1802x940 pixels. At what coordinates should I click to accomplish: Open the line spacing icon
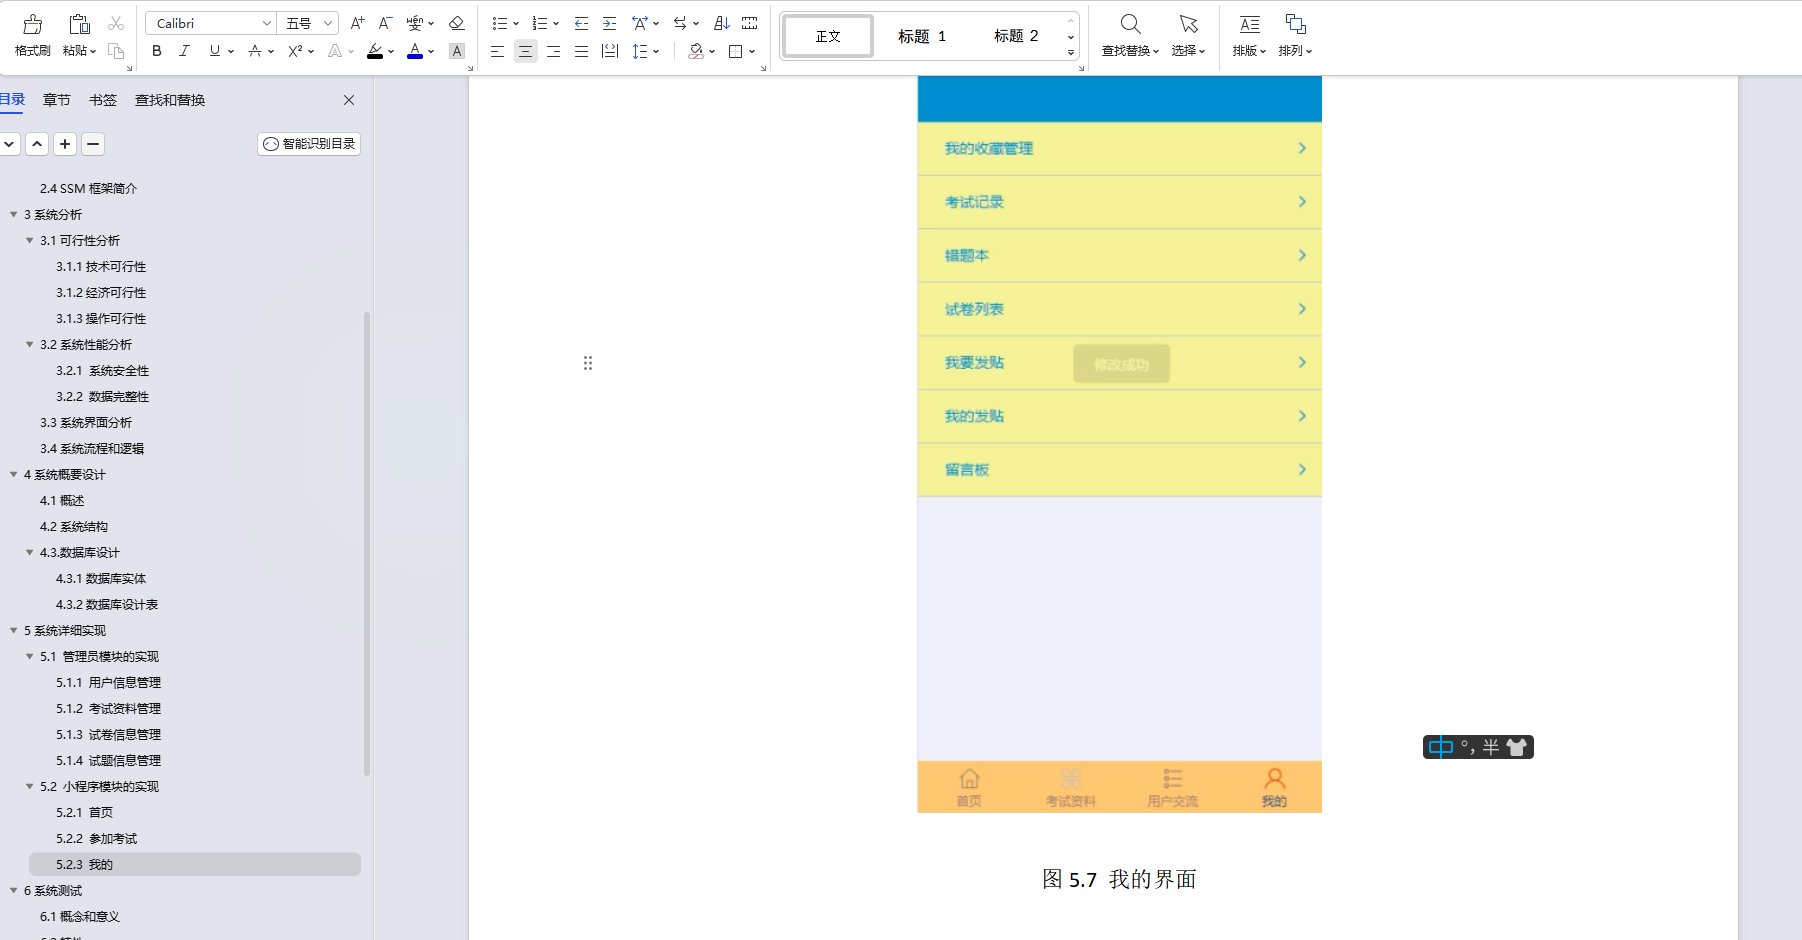tap(641, 51)
